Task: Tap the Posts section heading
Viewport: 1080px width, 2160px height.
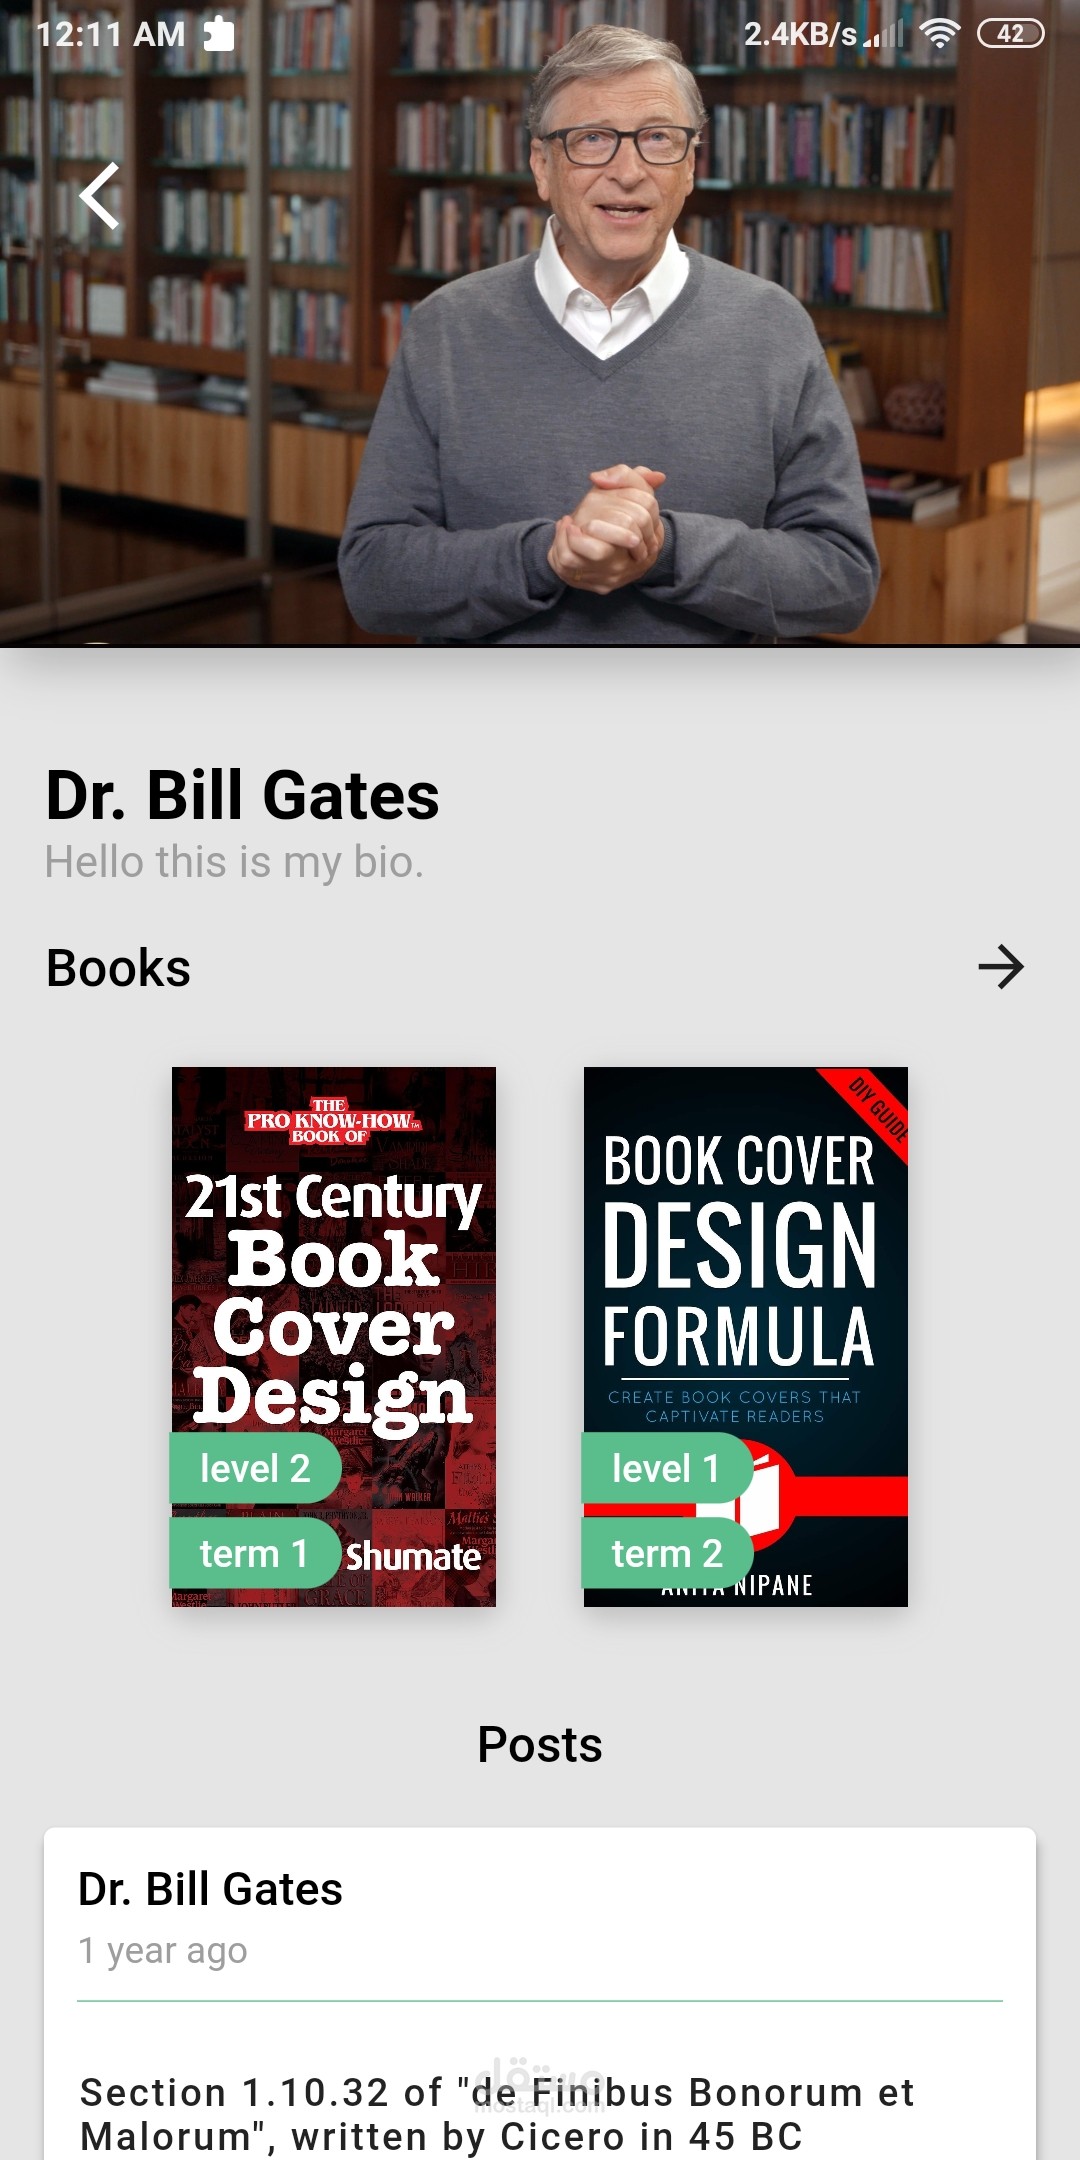Action: click(540, 1745)
